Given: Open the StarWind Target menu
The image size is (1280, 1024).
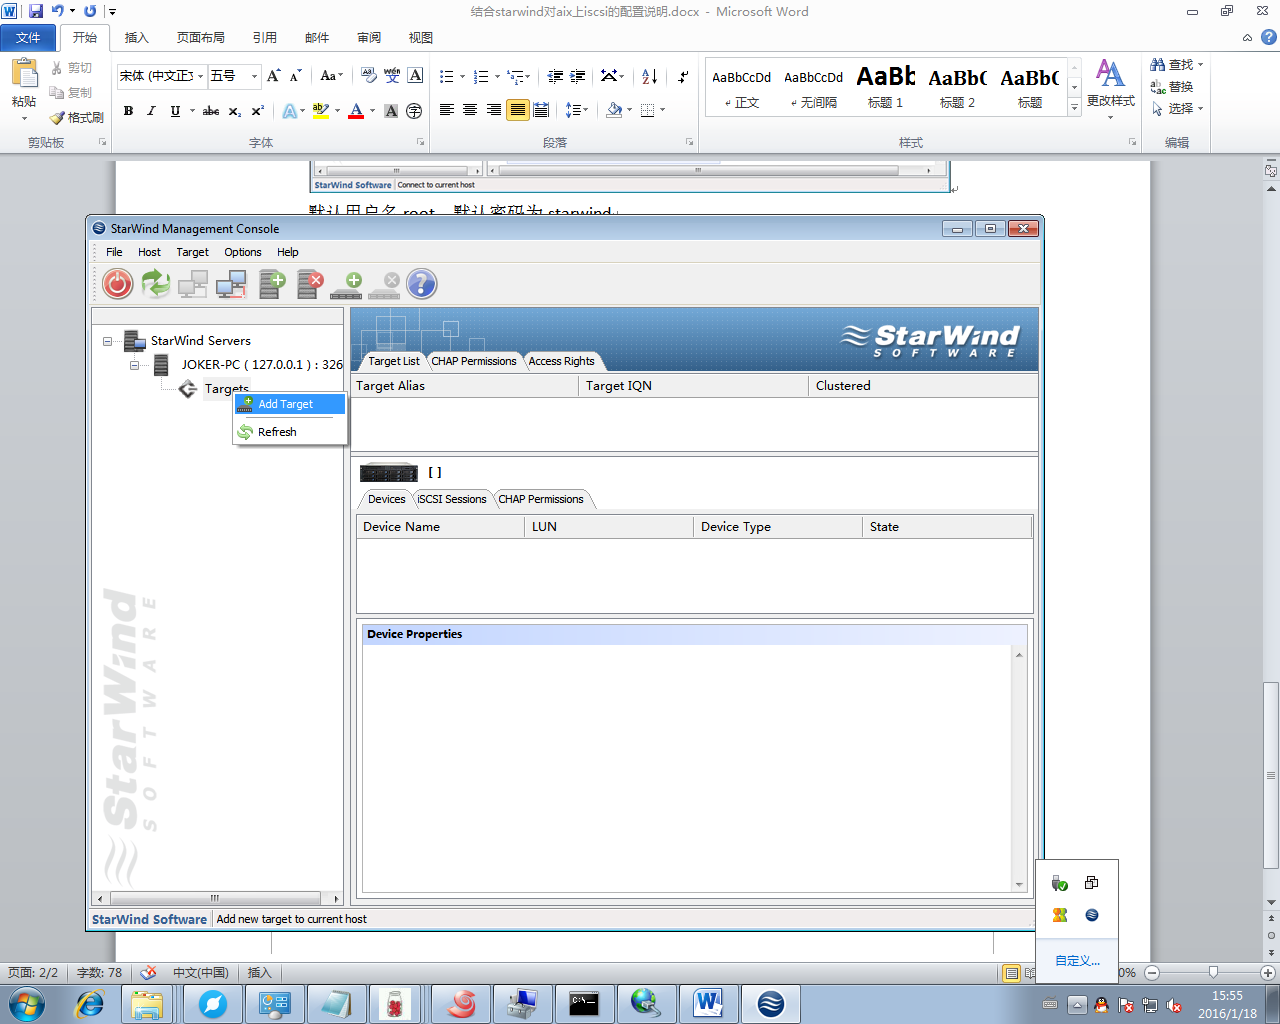Looking at the screenshot, I should point(193,252).
